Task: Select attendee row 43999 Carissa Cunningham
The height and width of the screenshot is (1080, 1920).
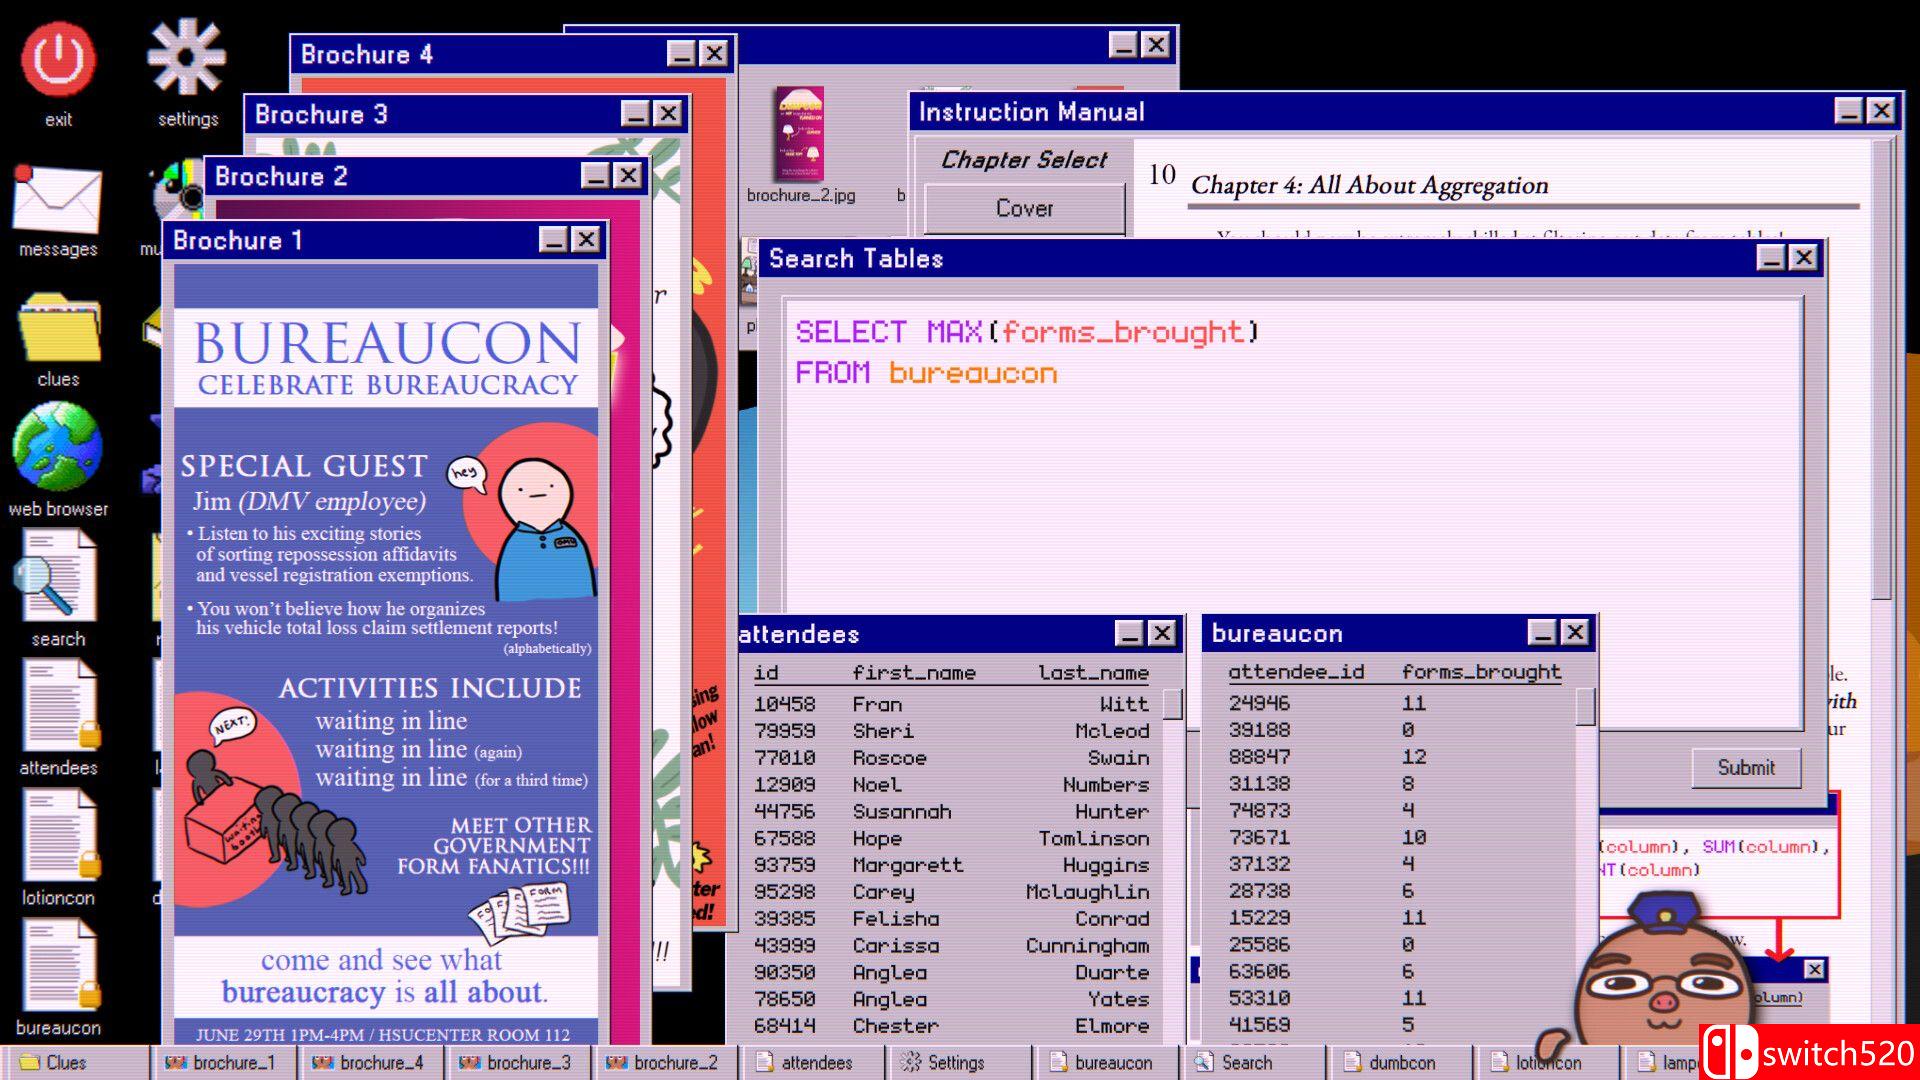Action: [x=951, y=945]
